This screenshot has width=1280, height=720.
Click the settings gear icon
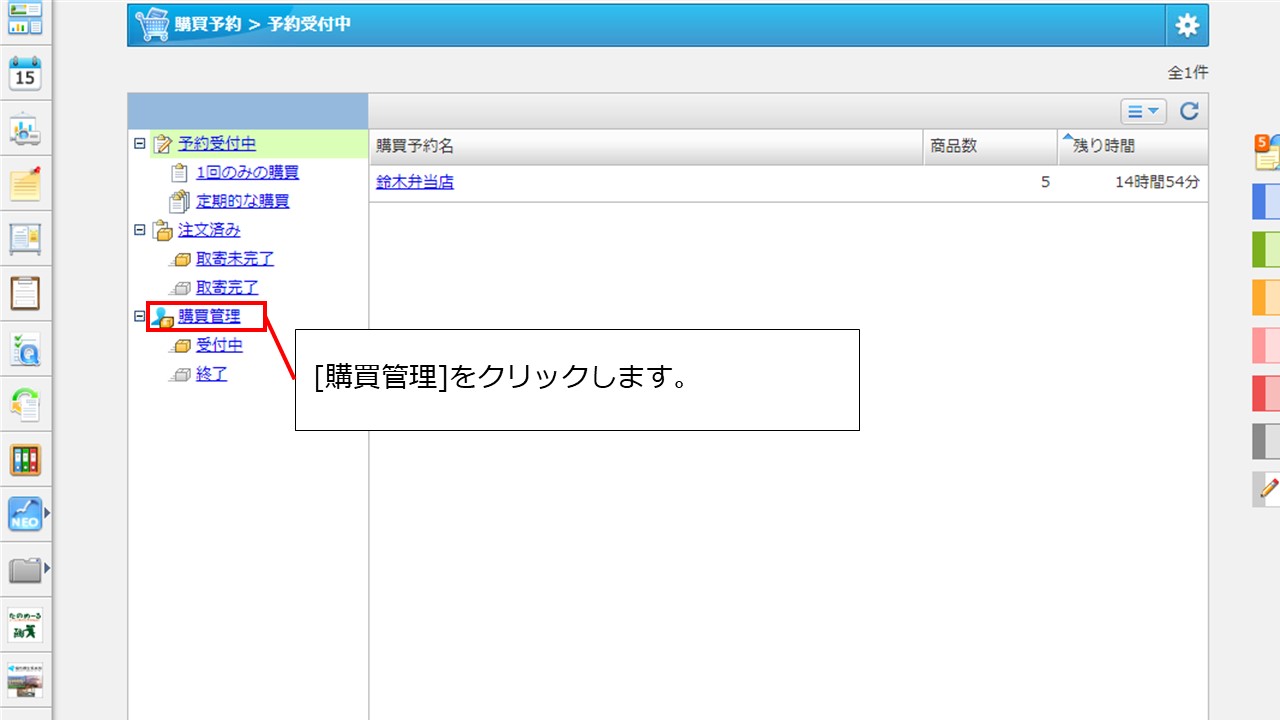(x=1187, y=25)
